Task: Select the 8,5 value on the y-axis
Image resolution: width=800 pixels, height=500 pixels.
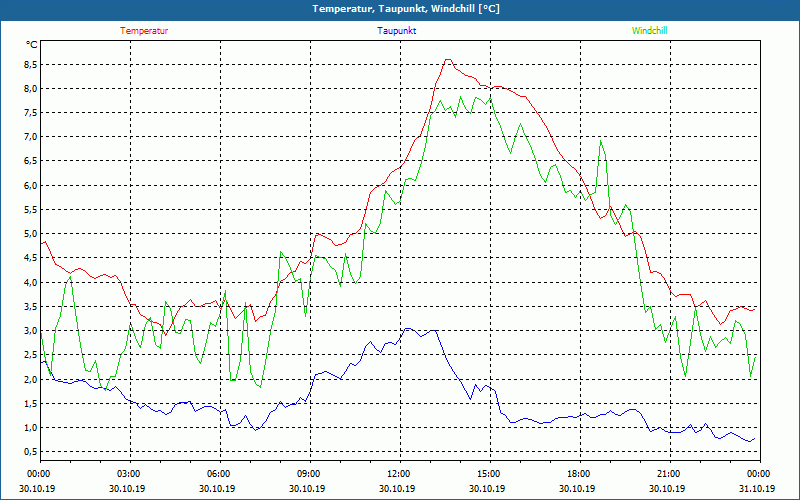Action: (30, 64)
